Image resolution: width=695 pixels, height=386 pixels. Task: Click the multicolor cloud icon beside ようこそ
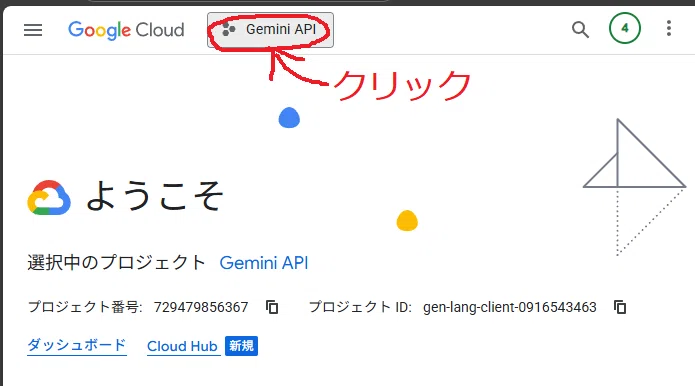49,198
